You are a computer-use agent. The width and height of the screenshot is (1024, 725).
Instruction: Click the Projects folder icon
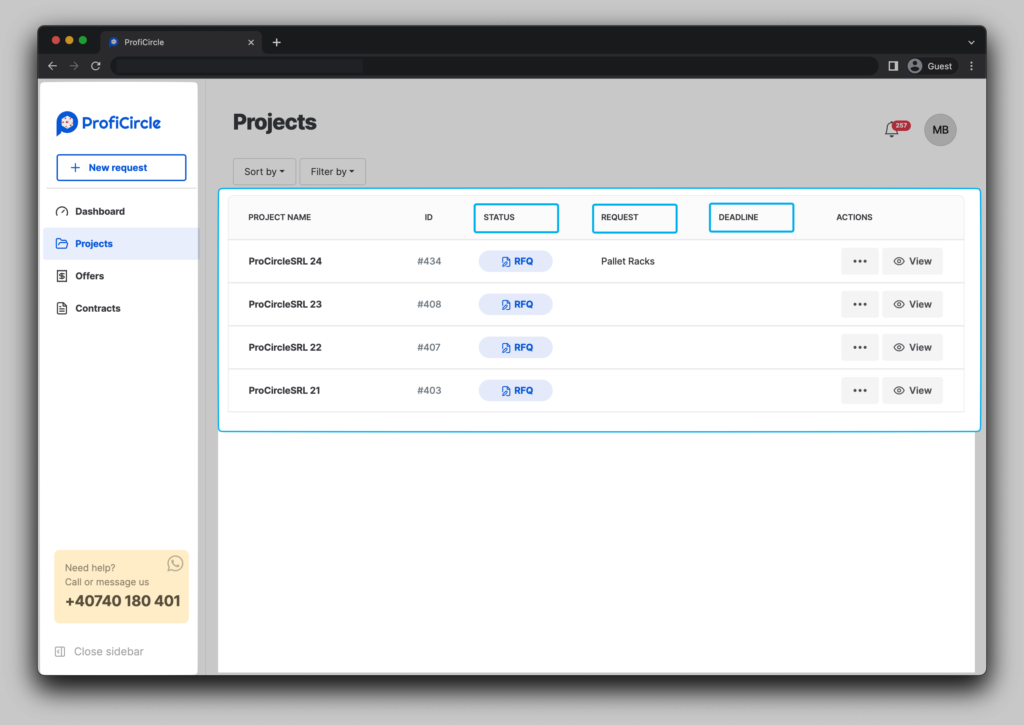62,244
